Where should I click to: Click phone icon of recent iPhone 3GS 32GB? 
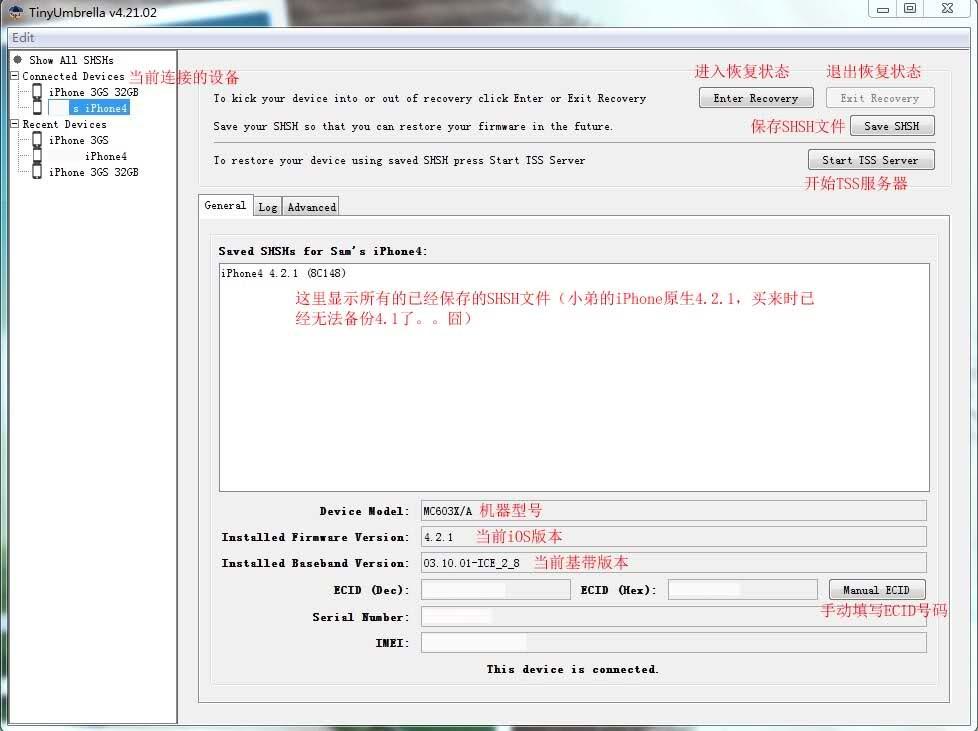tap(37, 172)
